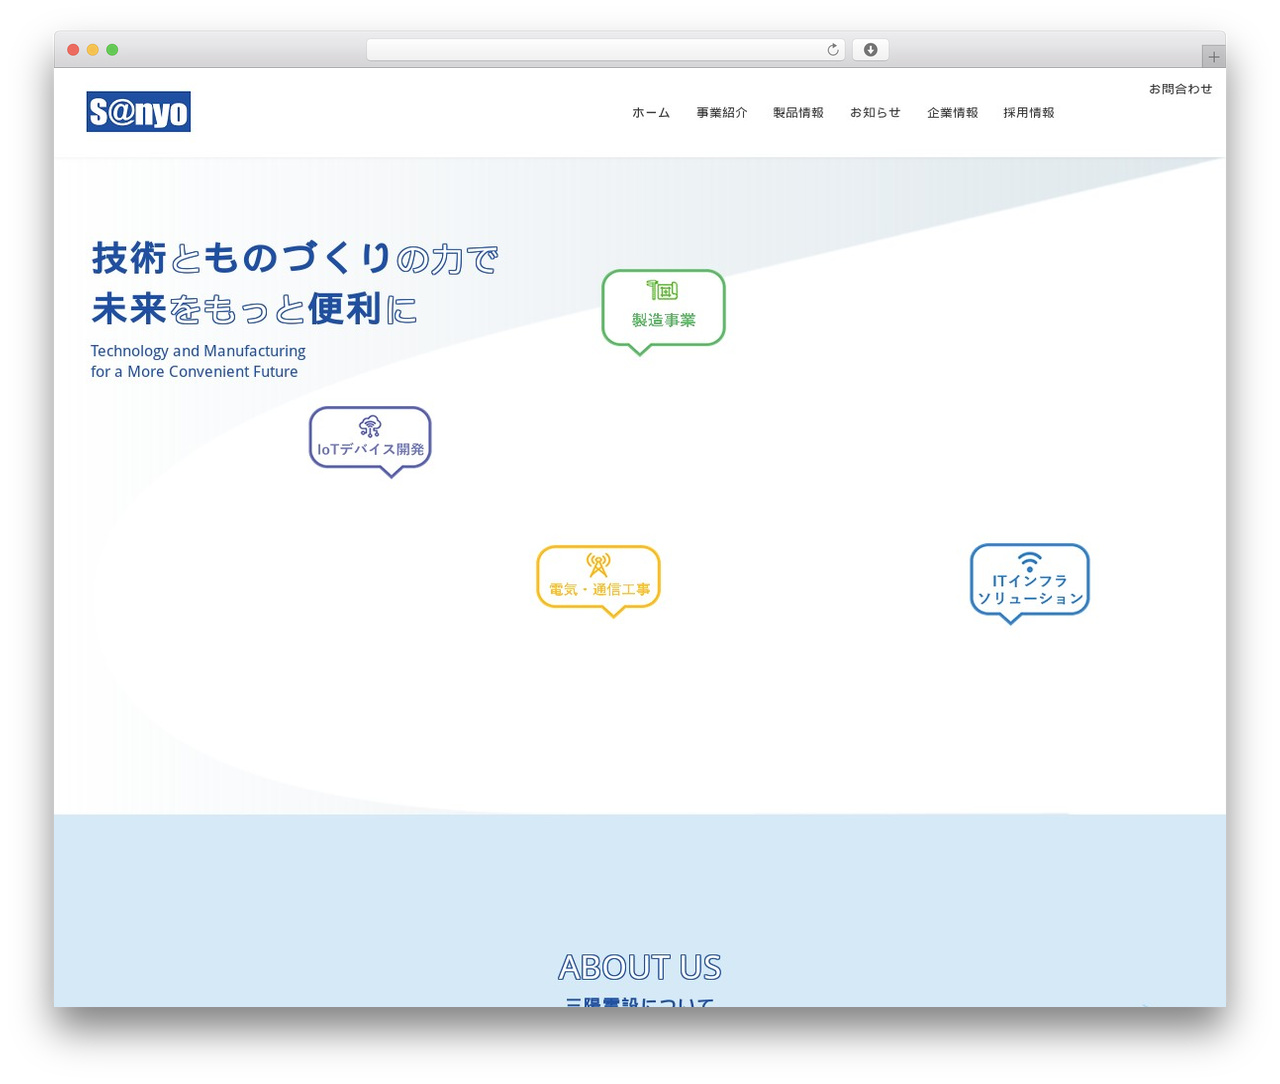Click the ABOUT US heading
The width and height of the screenshot is (1280, 1084).
(x=640, y=967)
